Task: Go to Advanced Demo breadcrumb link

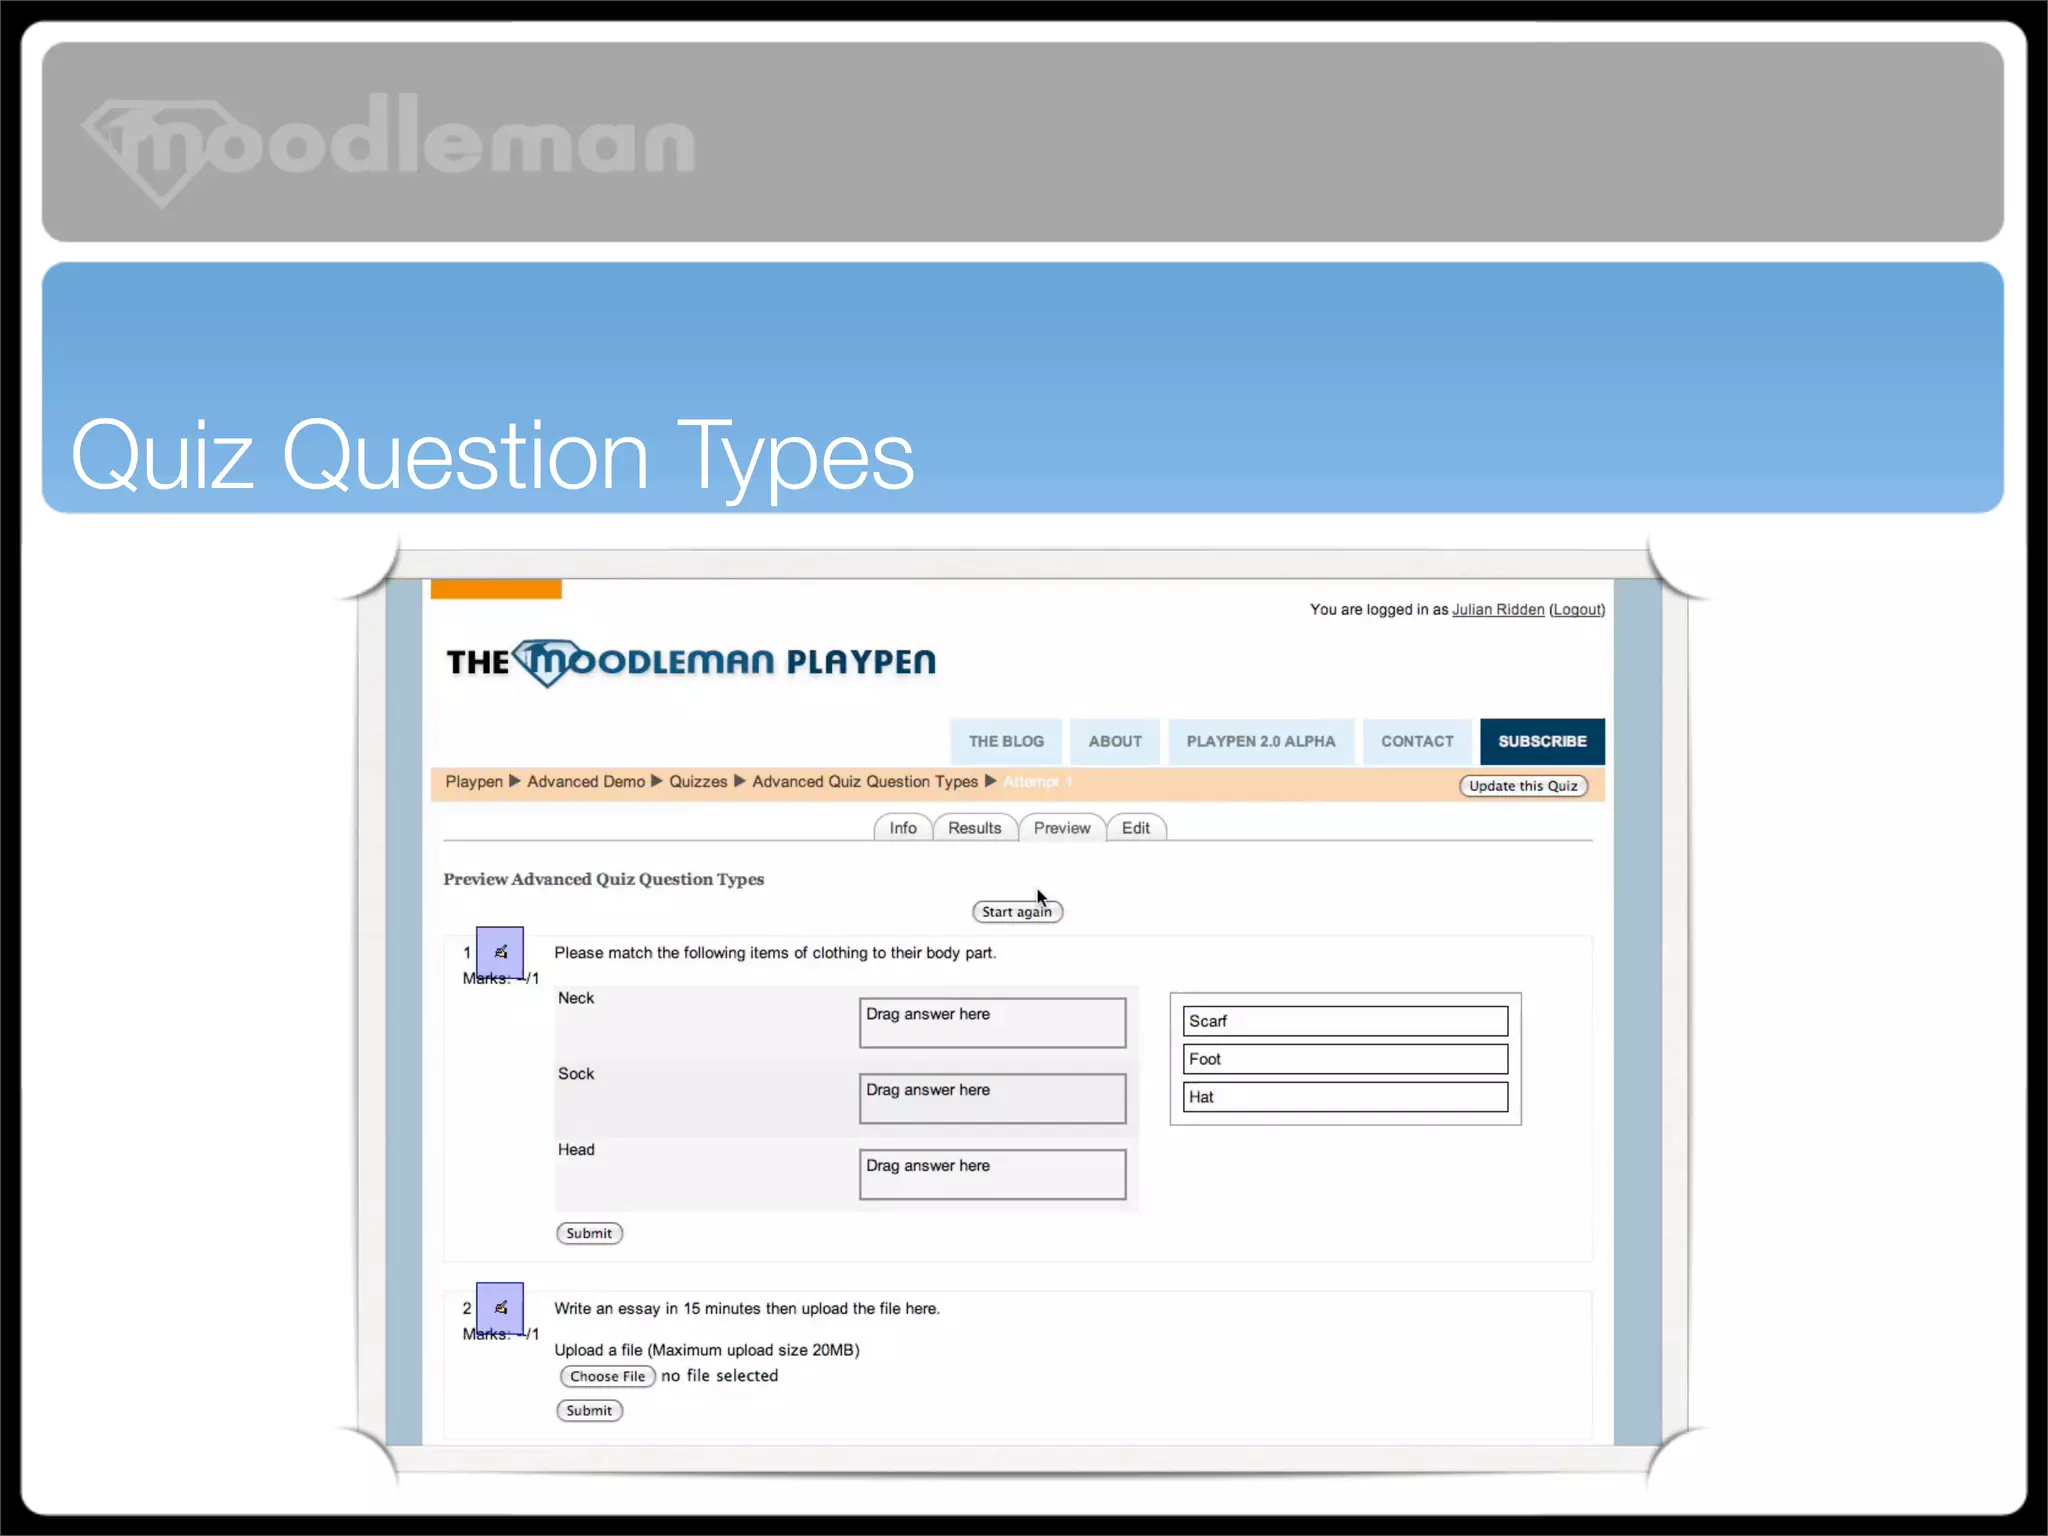Action: click(586, 782)
